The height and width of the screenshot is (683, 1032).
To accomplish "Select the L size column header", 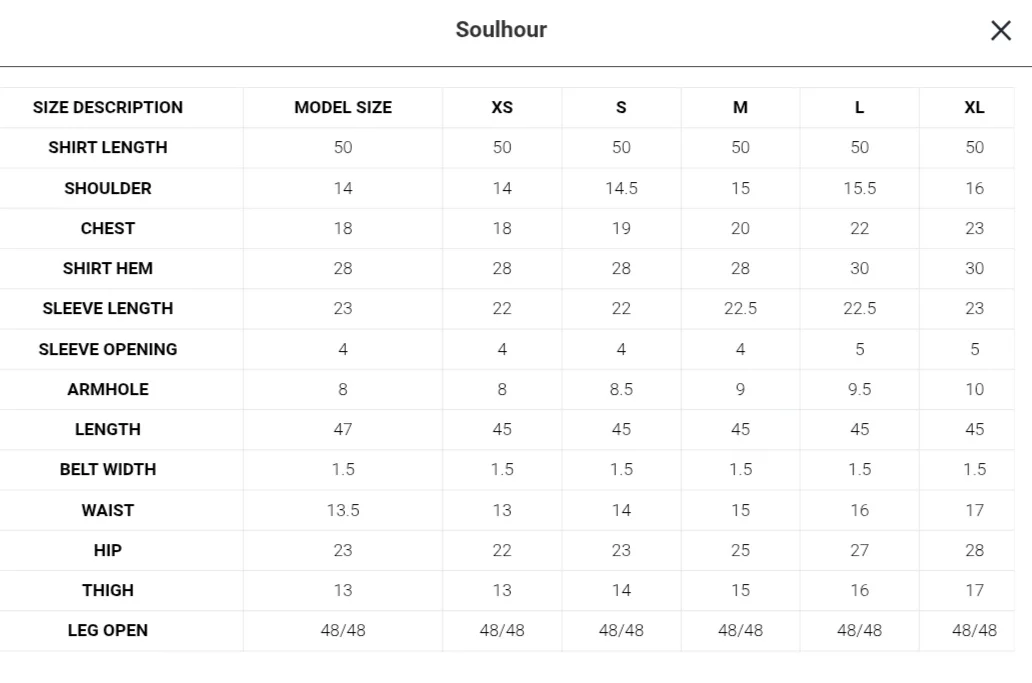I will 859,108.
